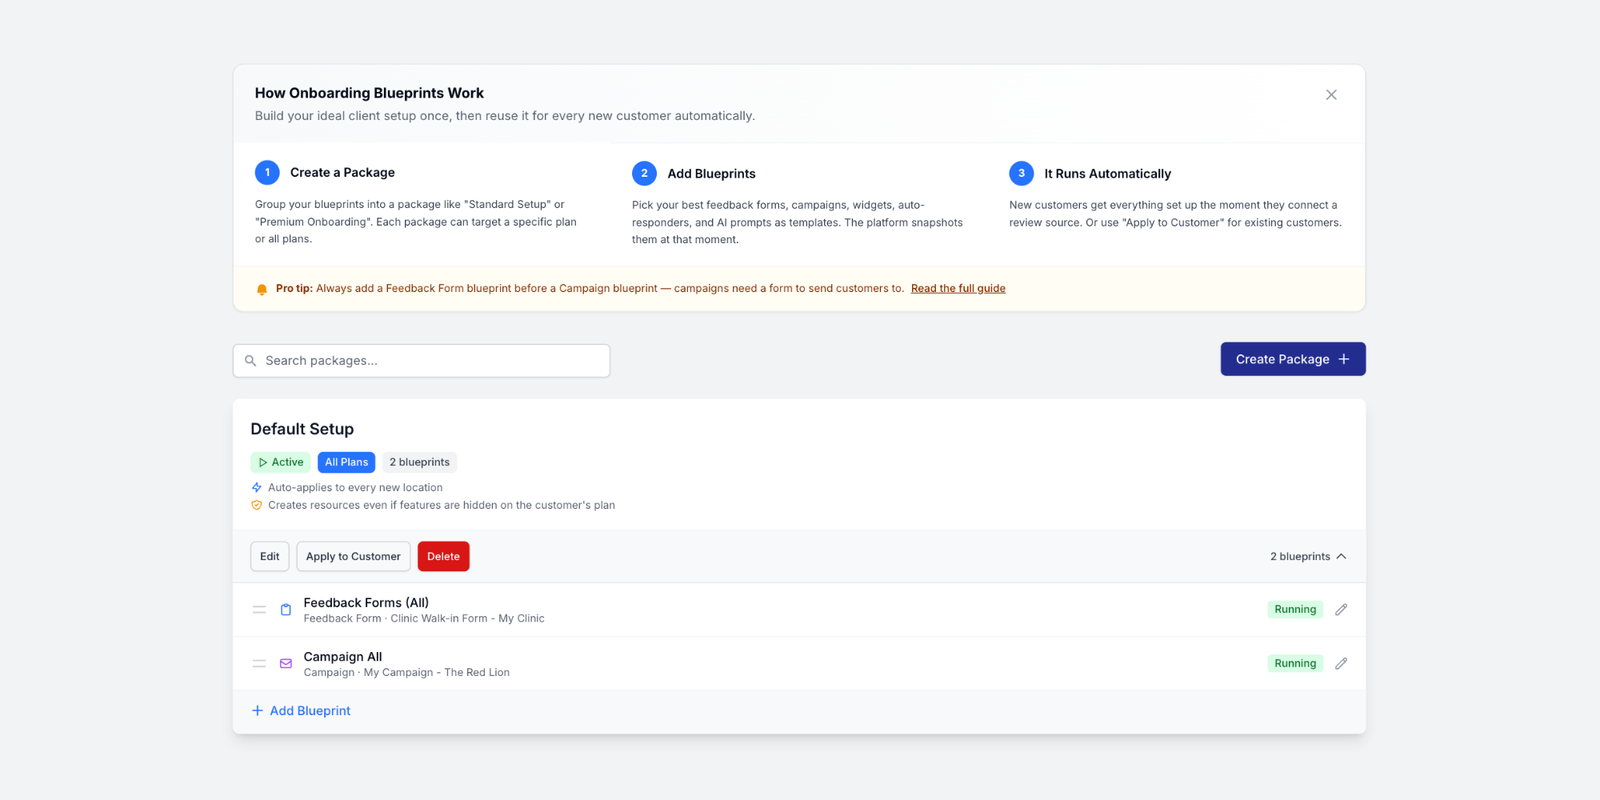
Task: Click Apply to Customer button
Action: coord(353,556)
